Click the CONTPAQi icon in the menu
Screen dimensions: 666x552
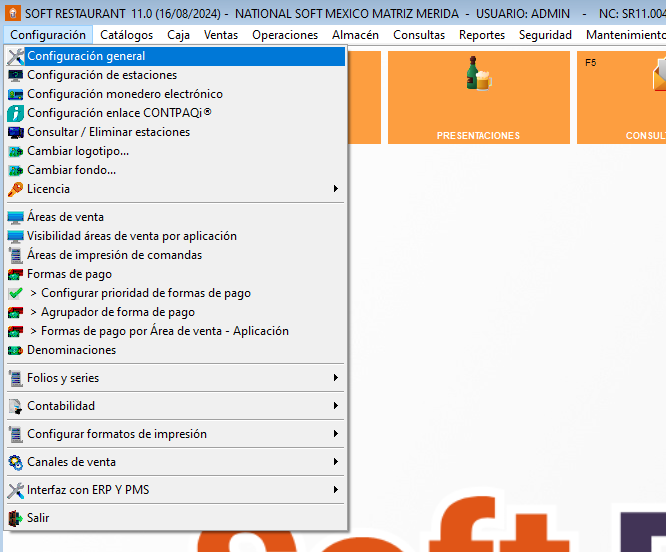click(16, 113)
